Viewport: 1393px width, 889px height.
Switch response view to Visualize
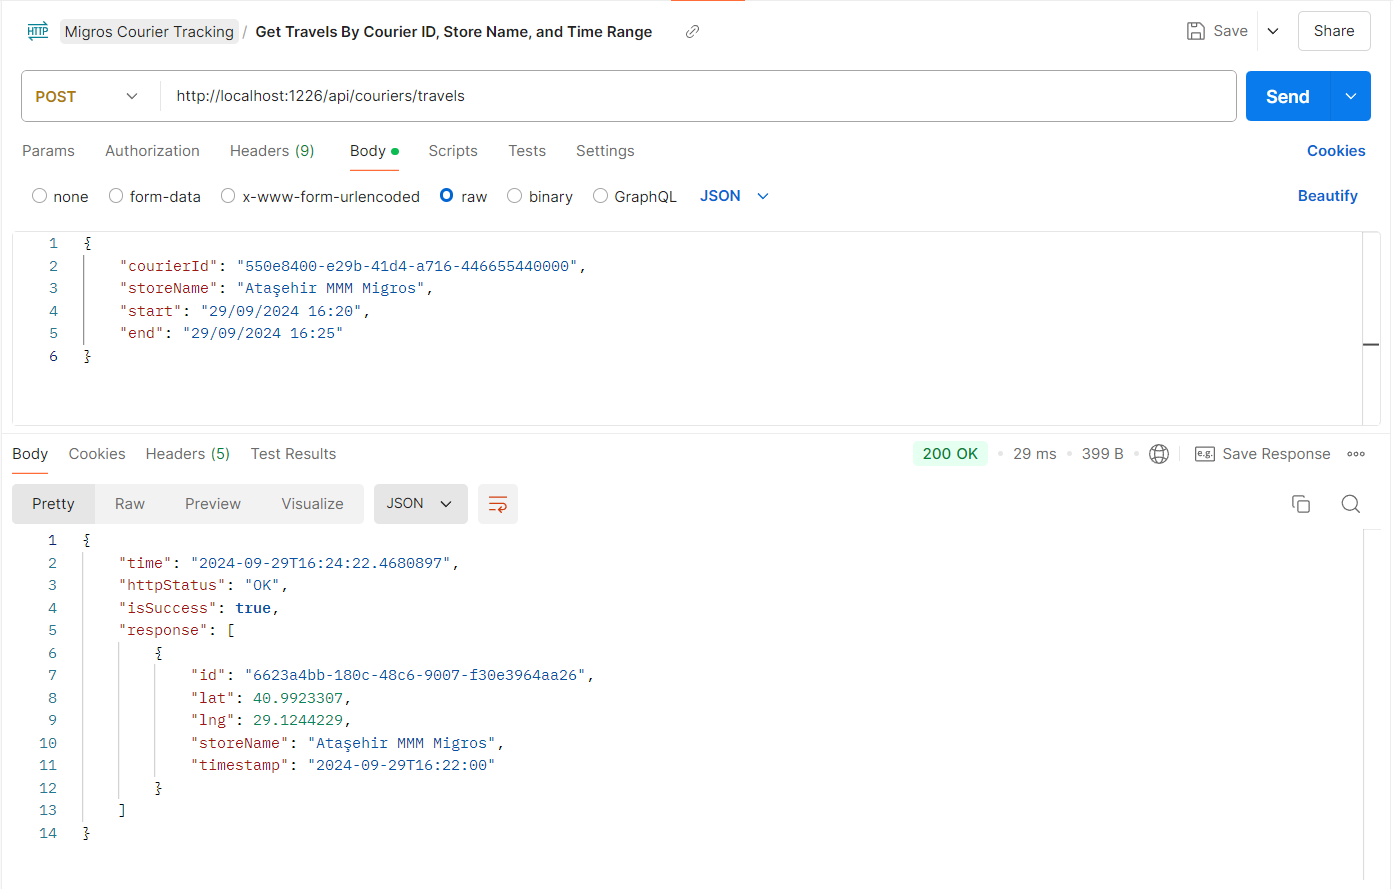click(312, 504)
